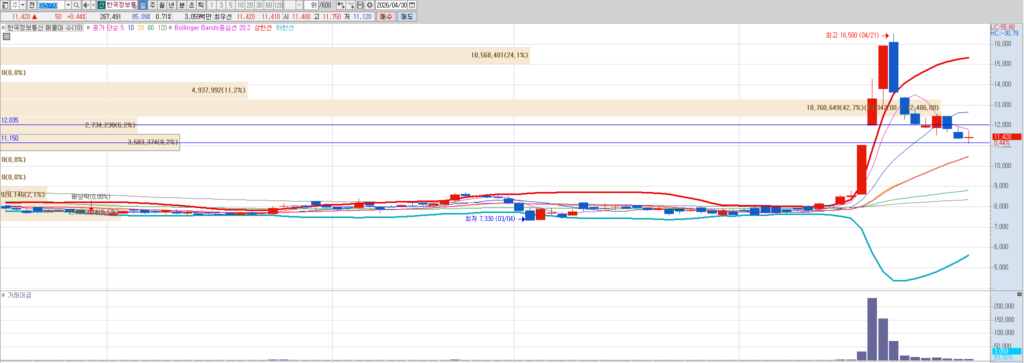The height and width of the screenshot is (363, 1024).
Task: Click the tallest volume bar in 거래대금 panel
Action: click(x=872, y=329)
